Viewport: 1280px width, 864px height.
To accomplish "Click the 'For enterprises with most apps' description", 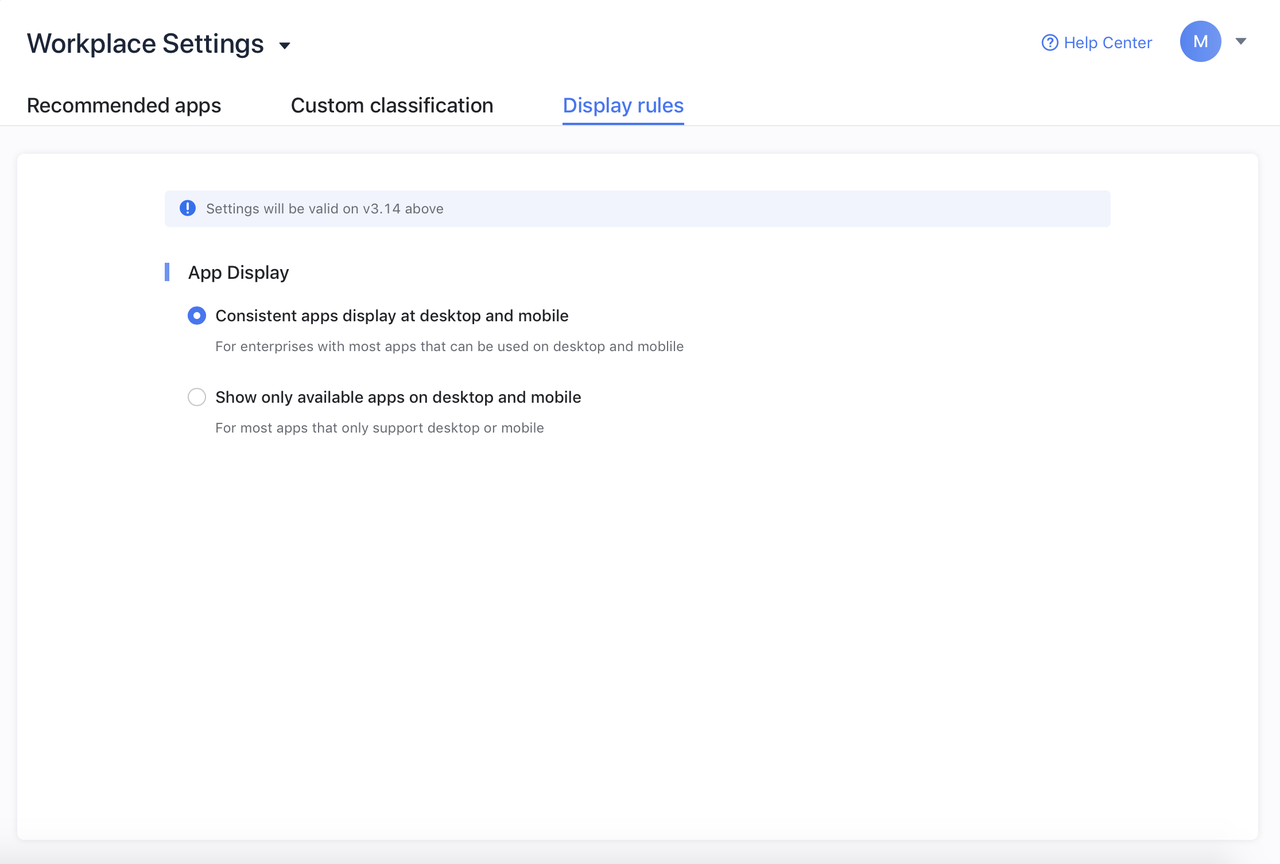I will pos(449,347).
